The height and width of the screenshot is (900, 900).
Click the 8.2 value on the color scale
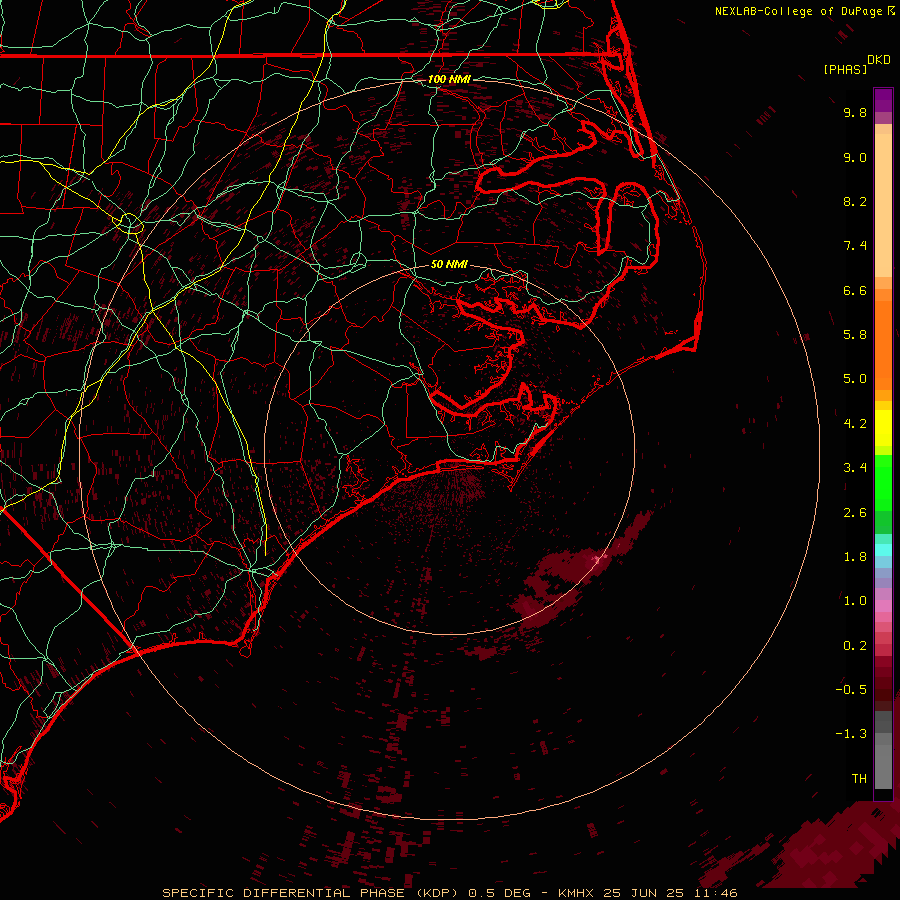click(x=855, y=201)
